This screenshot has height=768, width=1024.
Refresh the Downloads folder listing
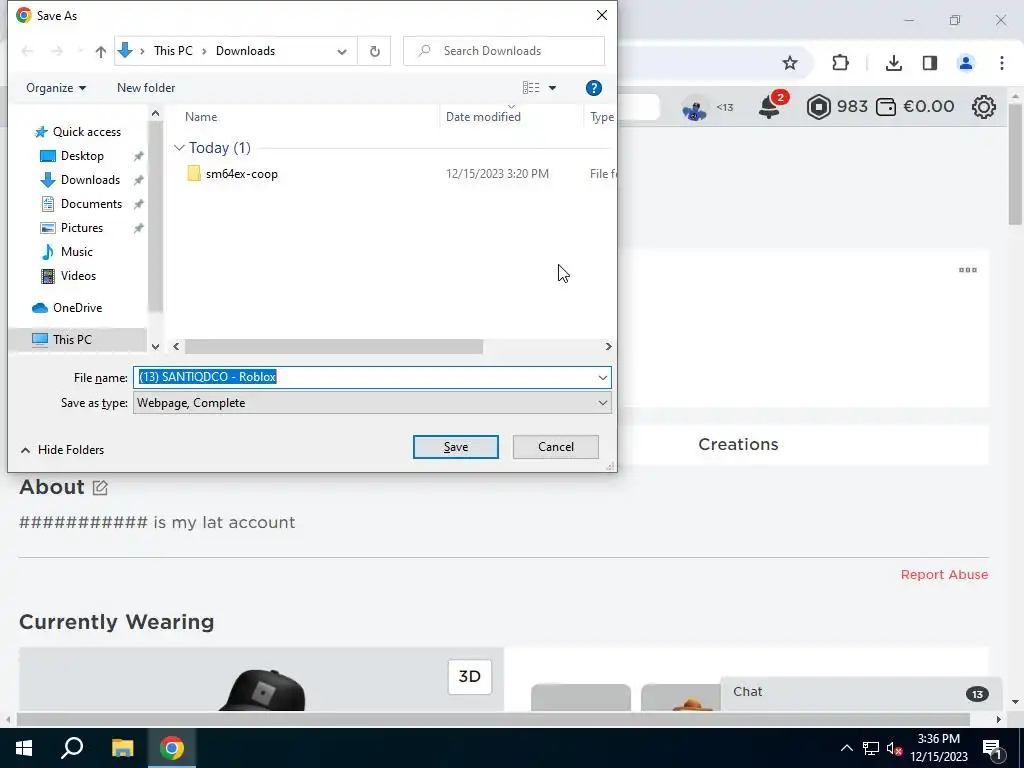click(x=374, y=51)
